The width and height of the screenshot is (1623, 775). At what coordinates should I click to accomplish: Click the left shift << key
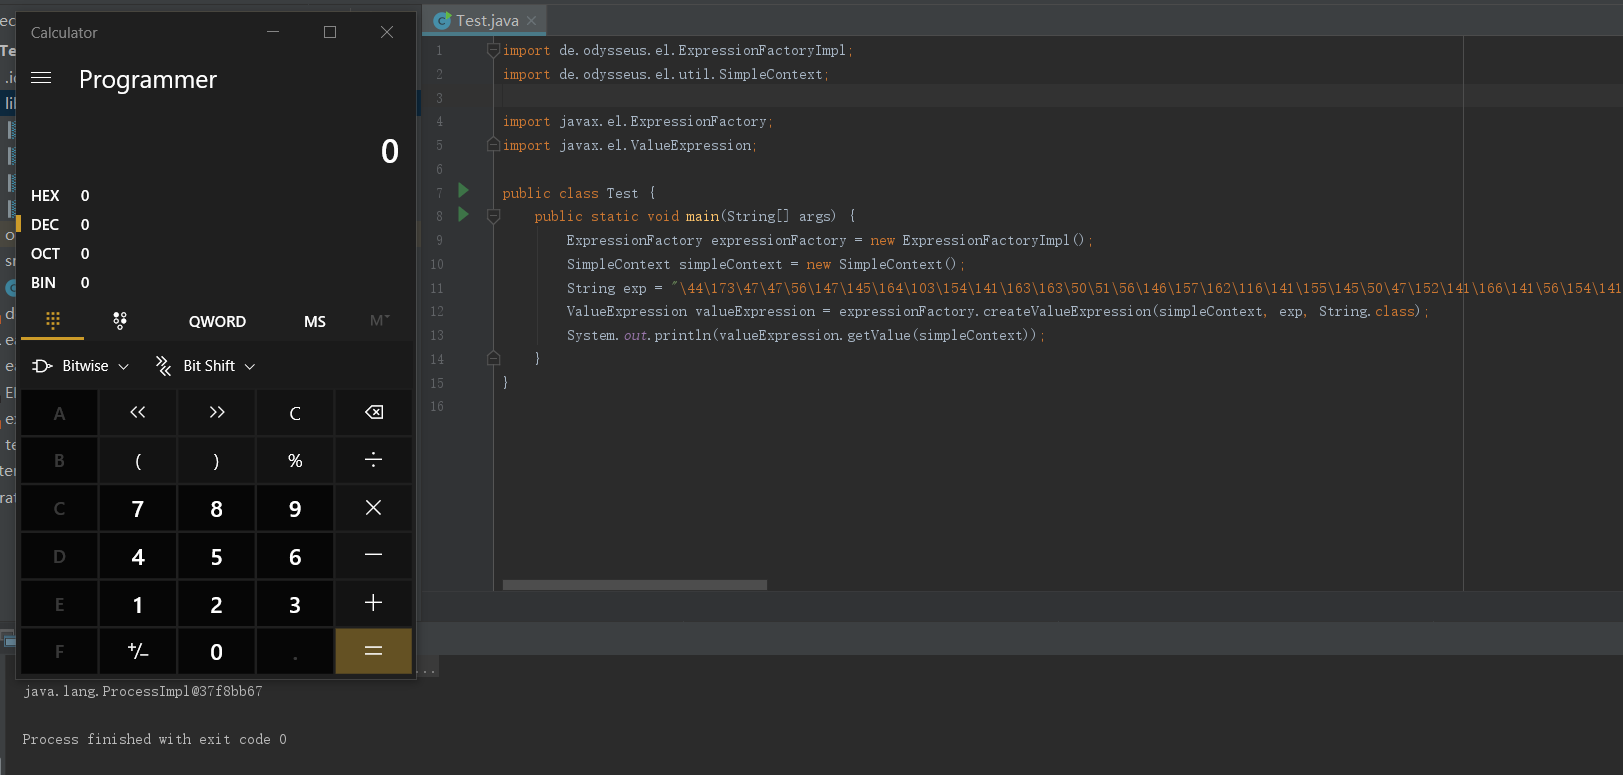point(138,413)
